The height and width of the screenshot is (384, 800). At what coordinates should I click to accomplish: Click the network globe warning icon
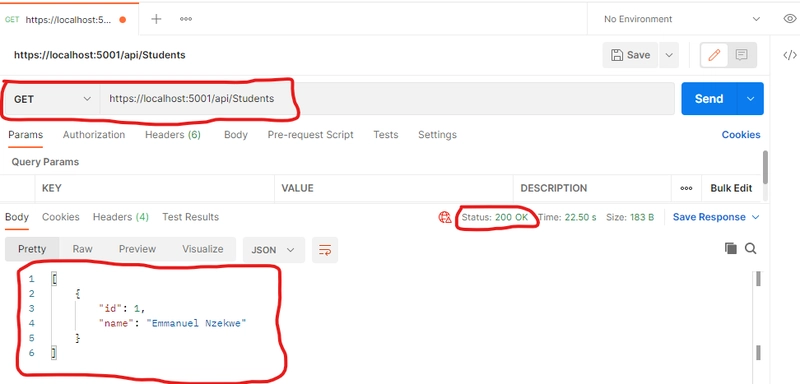(x=444, y=217)
